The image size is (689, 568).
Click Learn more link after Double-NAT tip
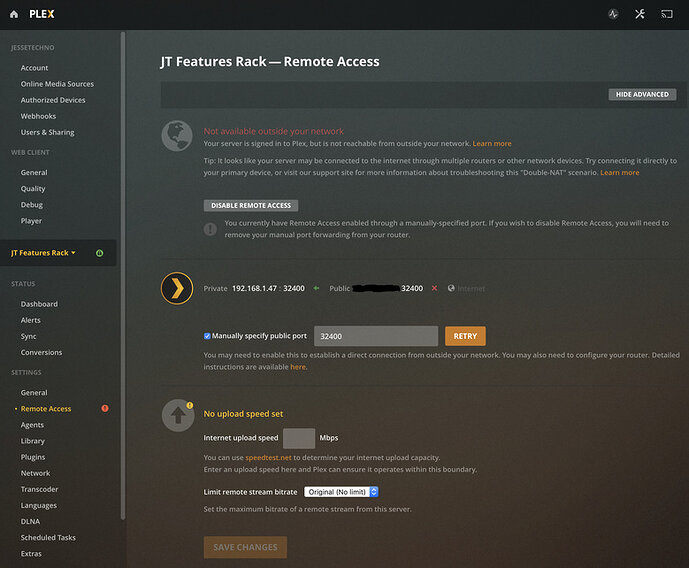click(620, 173)
